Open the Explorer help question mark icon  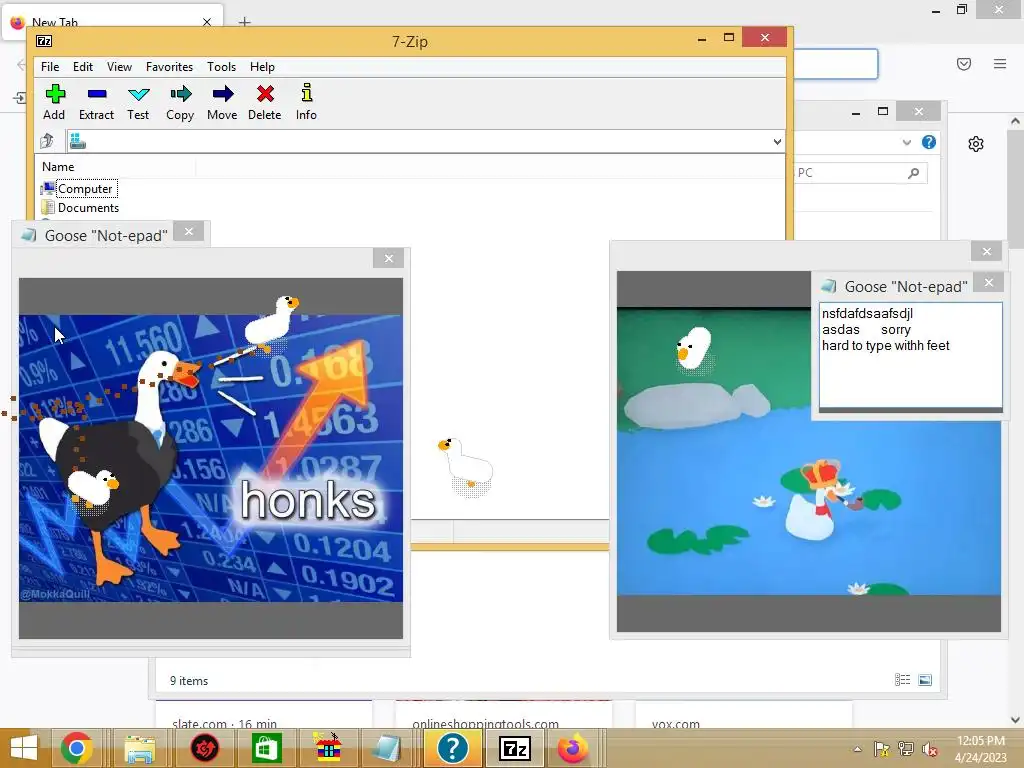[929, 142]
